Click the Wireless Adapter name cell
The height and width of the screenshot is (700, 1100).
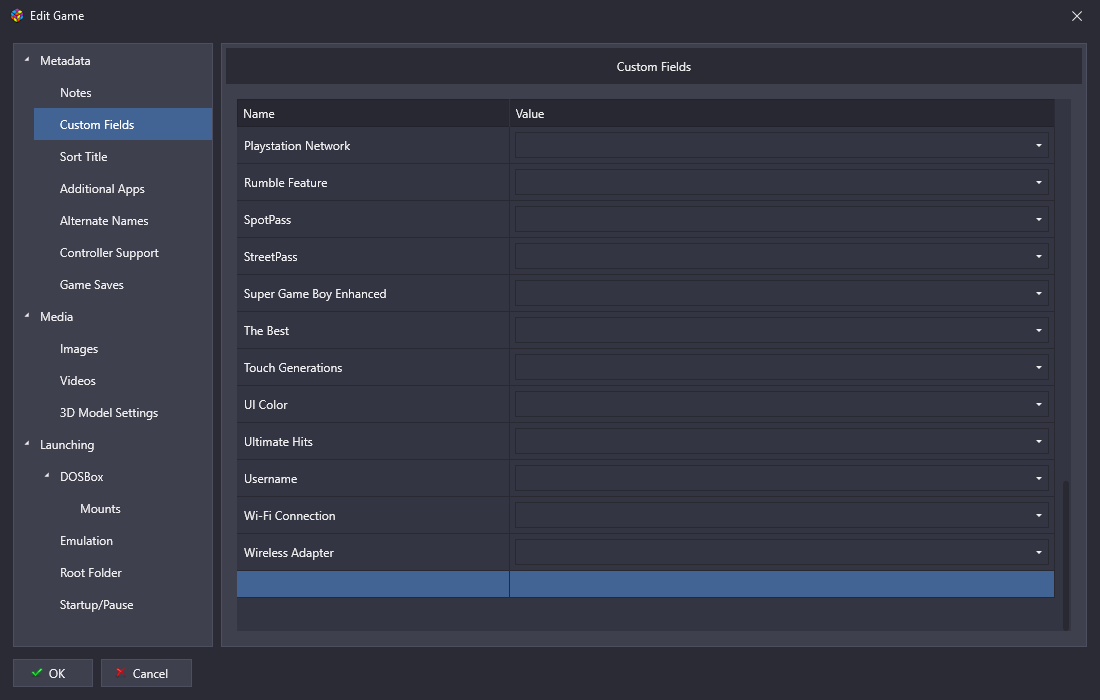pos(373,552)
